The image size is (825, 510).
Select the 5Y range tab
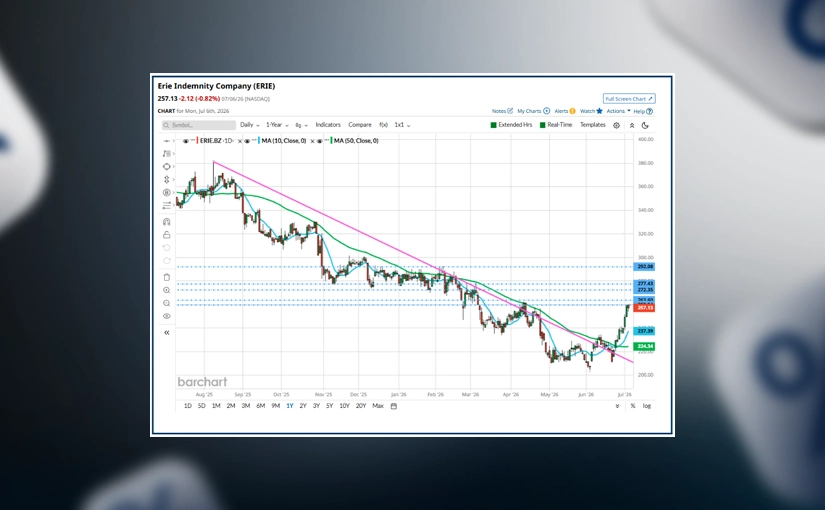tap(329, 406)
